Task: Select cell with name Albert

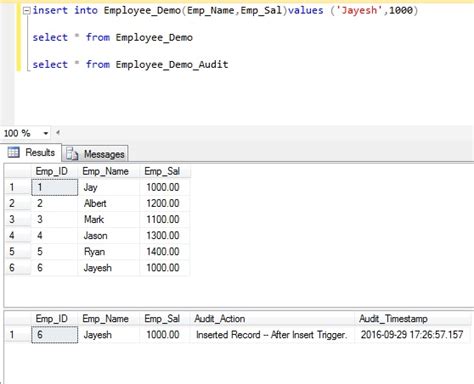Action: point(109,203)
